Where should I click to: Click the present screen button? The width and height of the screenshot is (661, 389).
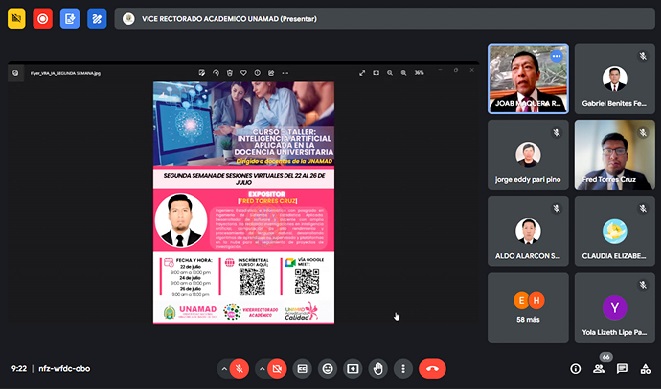352,369
